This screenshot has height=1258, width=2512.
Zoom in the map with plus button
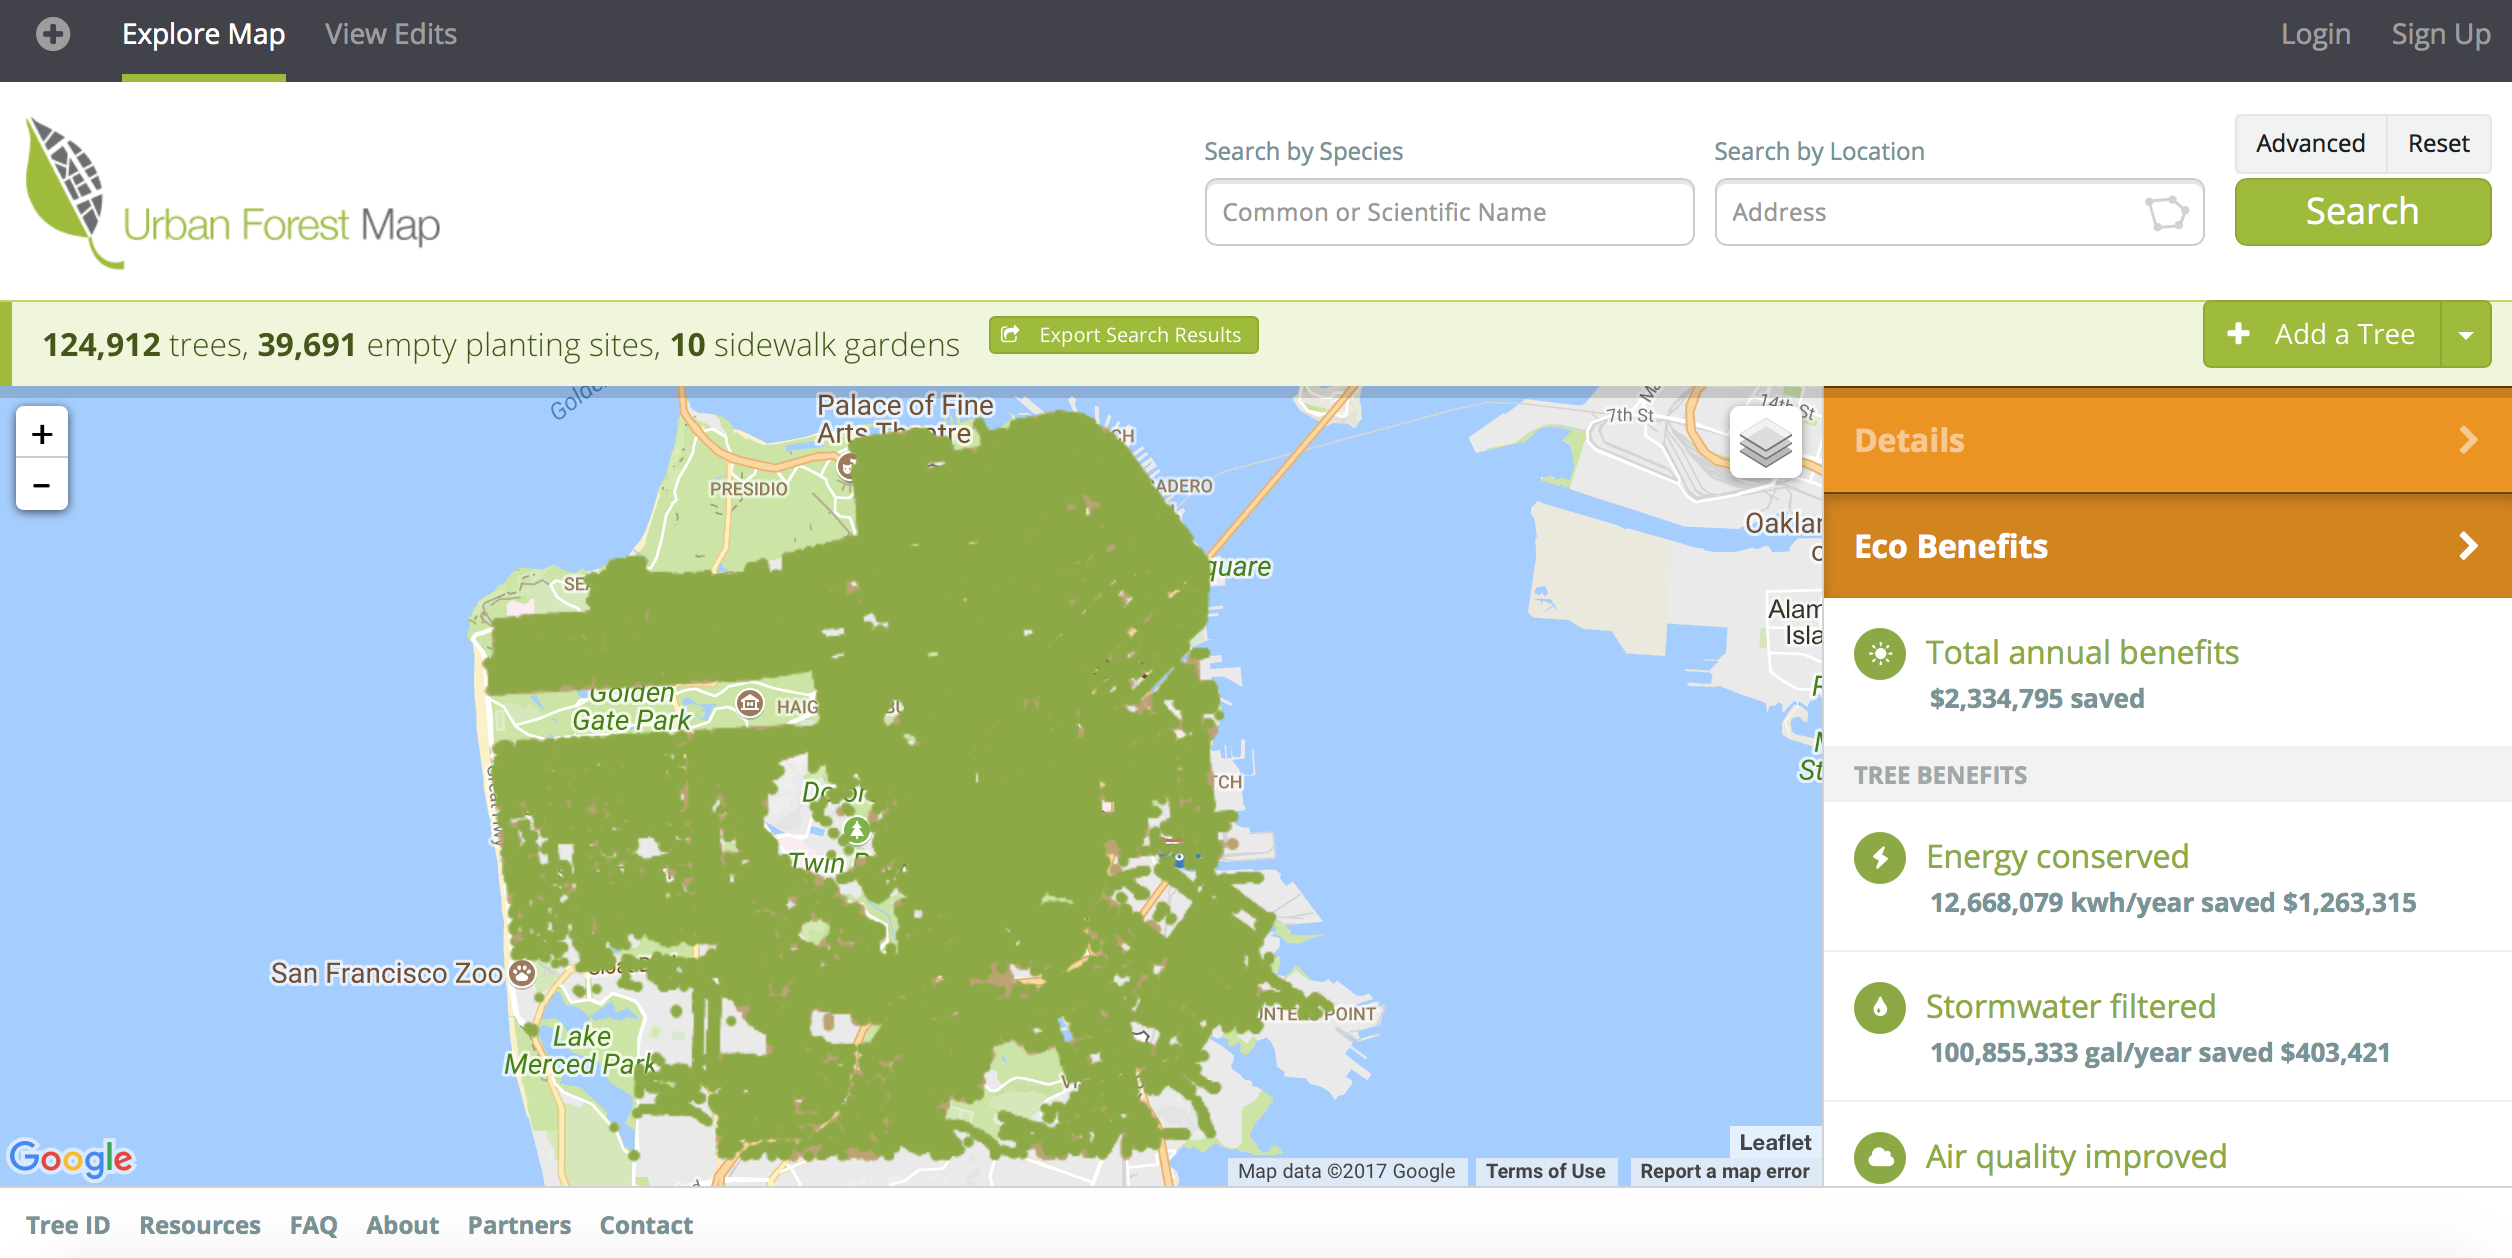(42, 434)
